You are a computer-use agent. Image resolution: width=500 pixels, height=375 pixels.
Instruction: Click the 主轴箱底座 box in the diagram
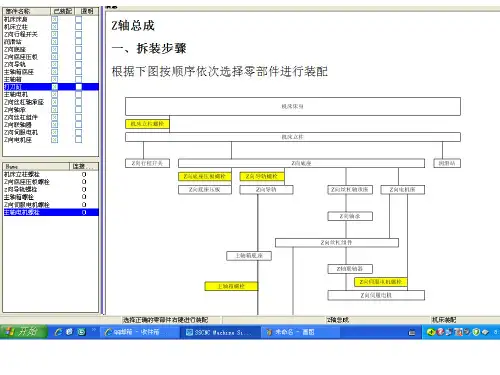249,256
